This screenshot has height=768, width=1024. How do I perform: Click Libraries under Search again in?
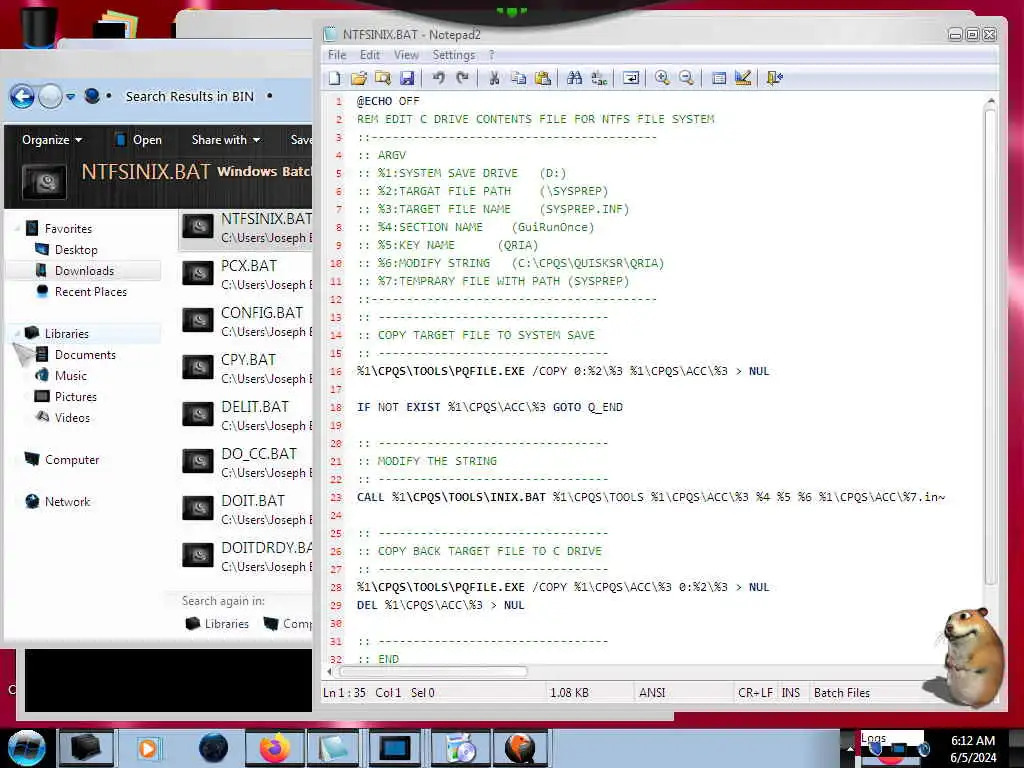pyautogui.click(x=217, y=624)
